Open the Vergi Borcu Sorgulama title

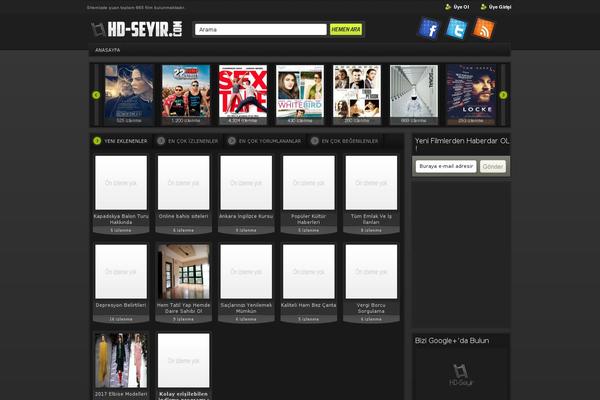(x=371, y=308)
